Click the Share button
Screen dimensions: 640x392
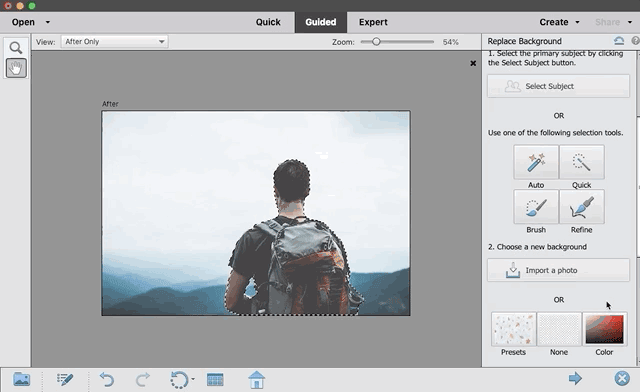607,22
